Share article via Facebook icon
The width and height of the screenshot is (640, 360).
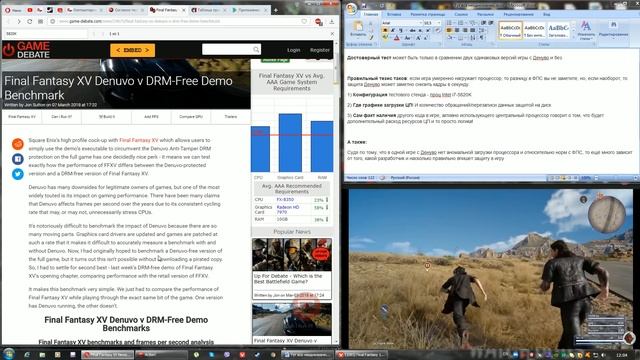click(x=18, y=159)
